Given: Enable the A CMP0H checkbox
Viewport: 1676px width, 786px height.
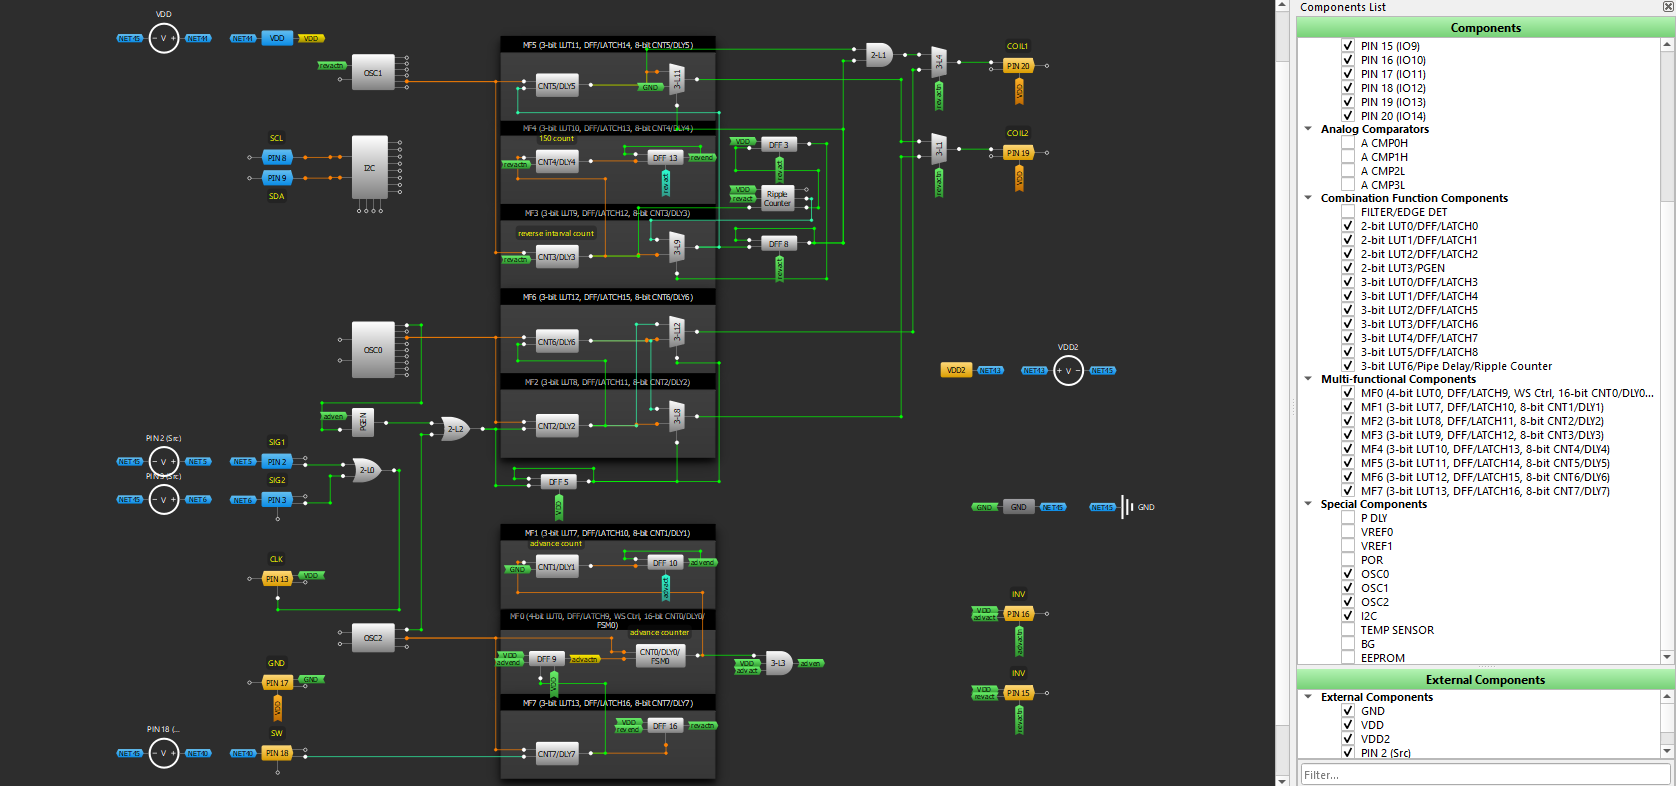Looking at the screenshot, I should (x=1348, y=143).
